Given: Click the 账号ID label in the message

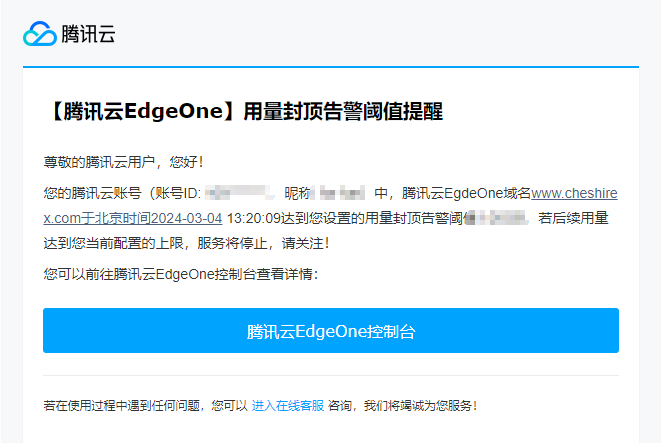Looking at the screenshot, I should (x=178, y=193).
